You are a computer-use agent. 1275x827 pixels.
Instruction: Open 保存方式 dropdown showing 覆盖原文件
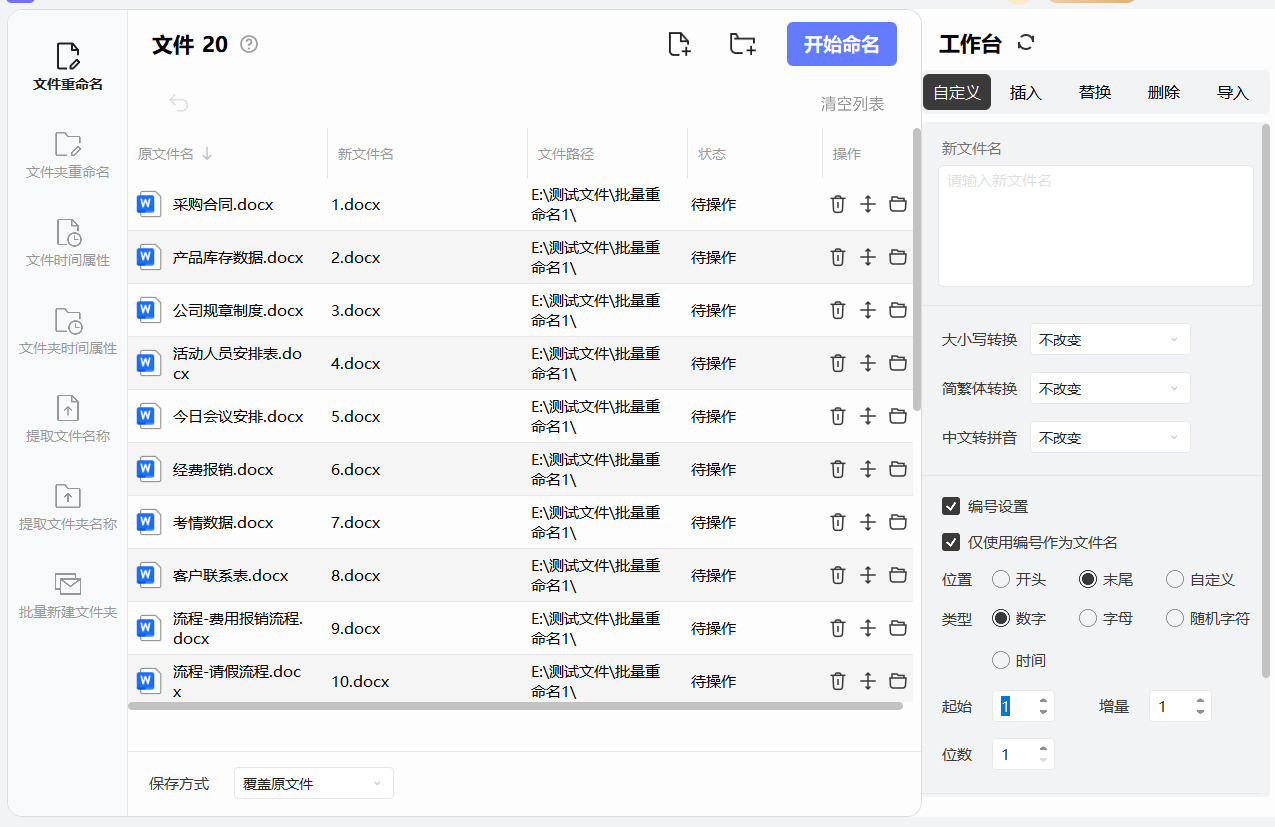click(x=313, y=783)
